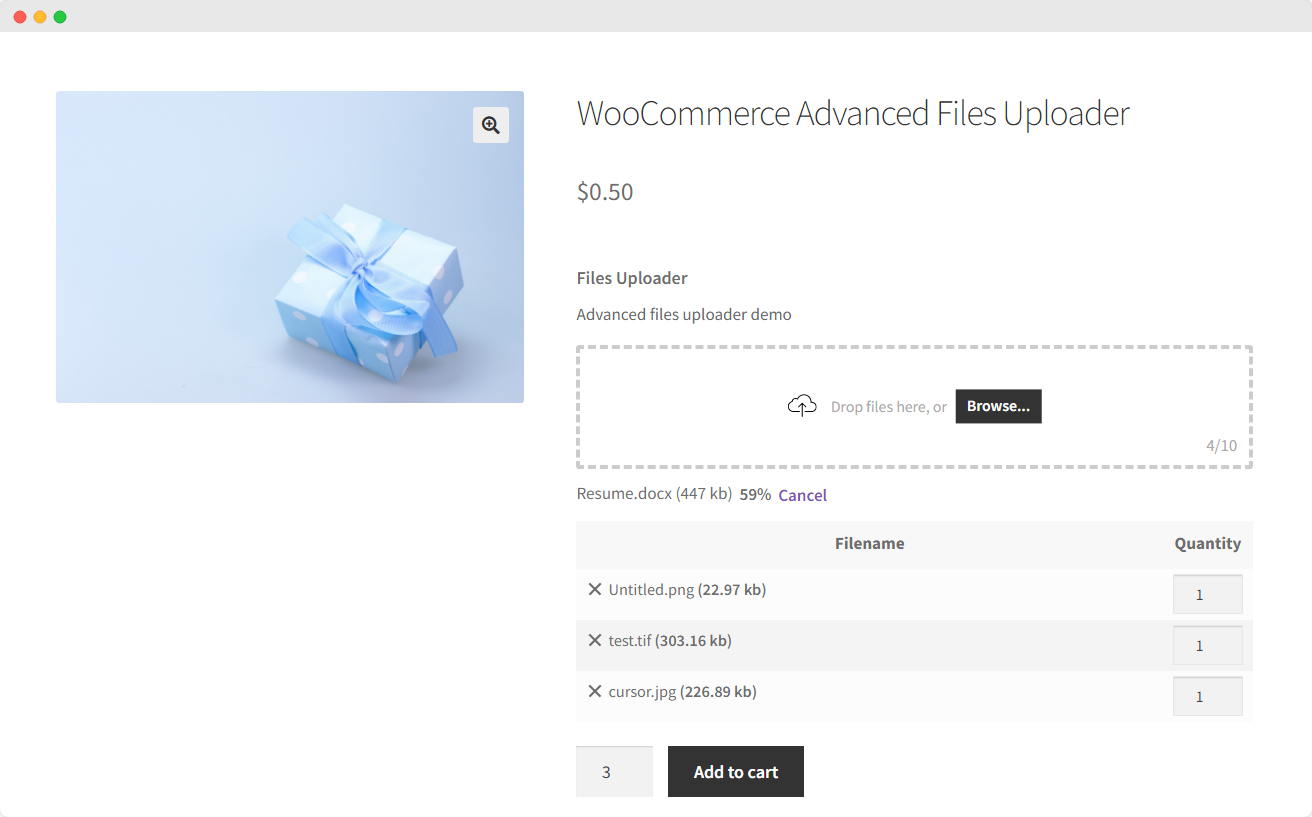This screenshot has width=1312, height=817.
Task: Click the Resume.docx upload progress entry
Action: [654, 494]
